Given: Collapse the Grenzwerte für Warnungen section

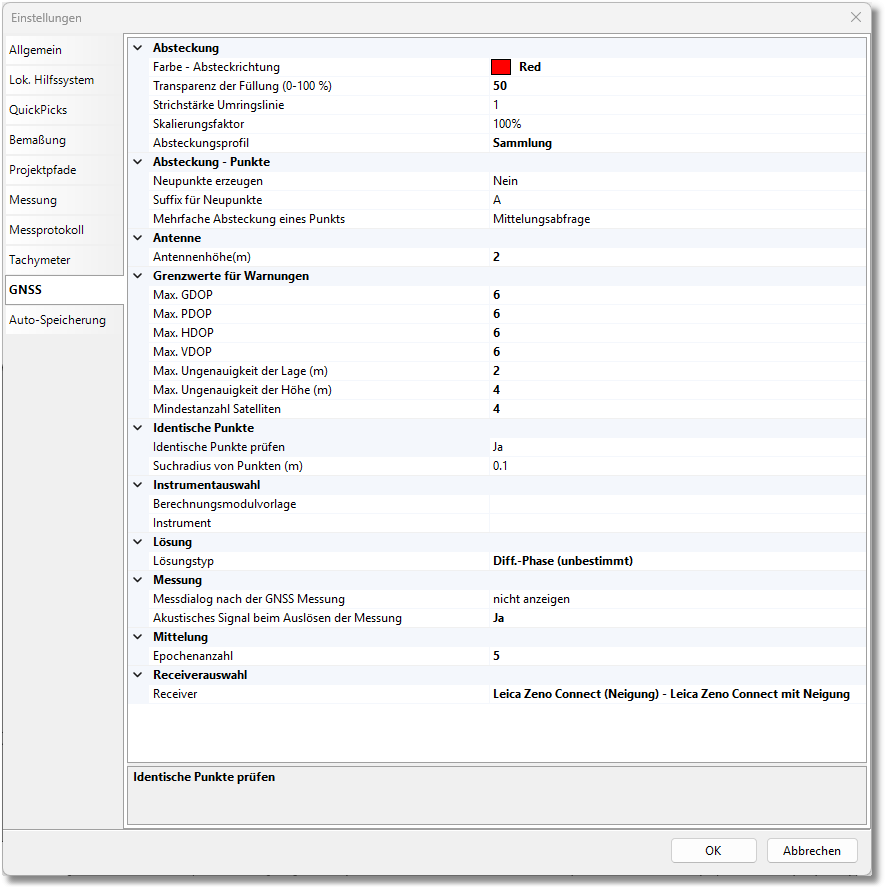Looking at the screenshot, I should coord(138,276).
